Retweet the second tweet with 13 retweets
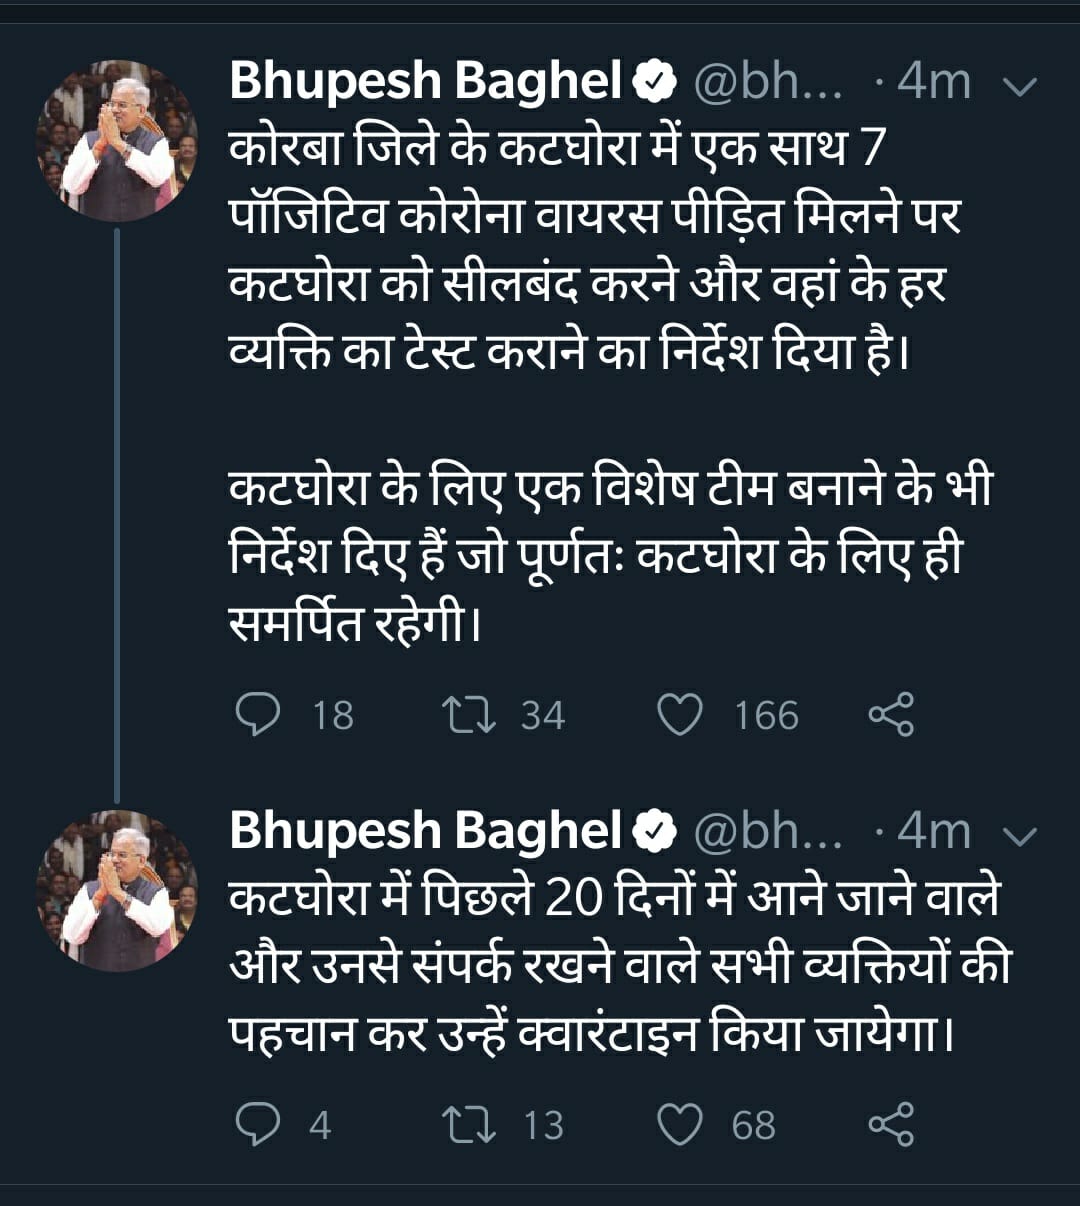 tap(469, 1125)
